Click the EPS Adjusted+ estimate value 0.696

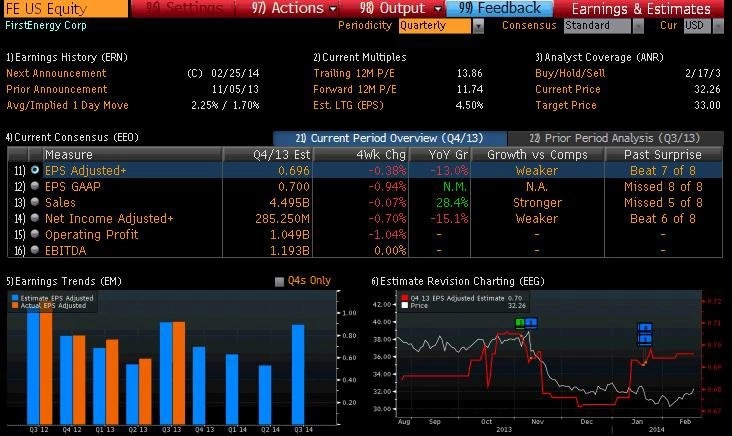pyautogui.click(x=294, y=171)
